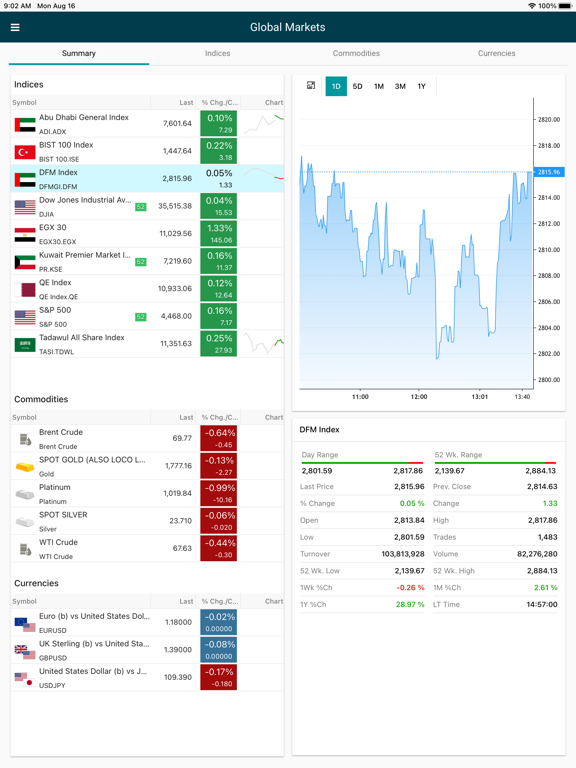Select the 1M chart period
This screenshot has height=768, width=576.
379,86
